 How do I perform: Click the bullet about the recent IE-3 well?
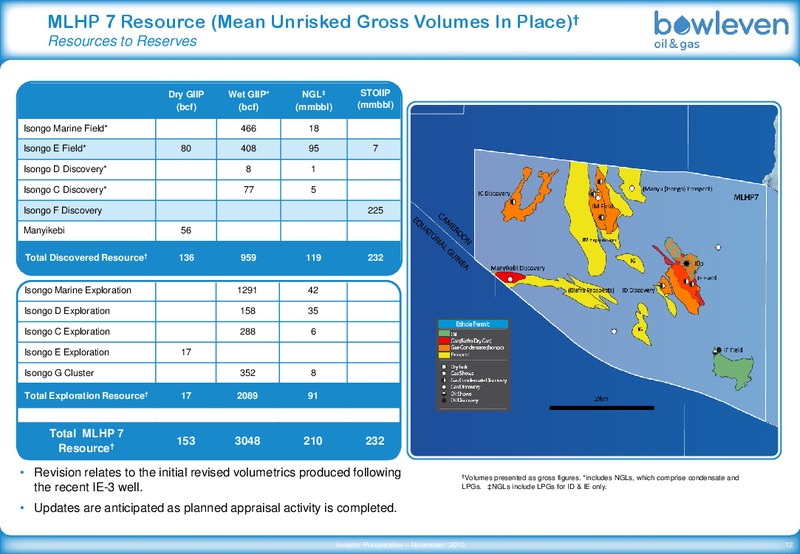[217, 480]
